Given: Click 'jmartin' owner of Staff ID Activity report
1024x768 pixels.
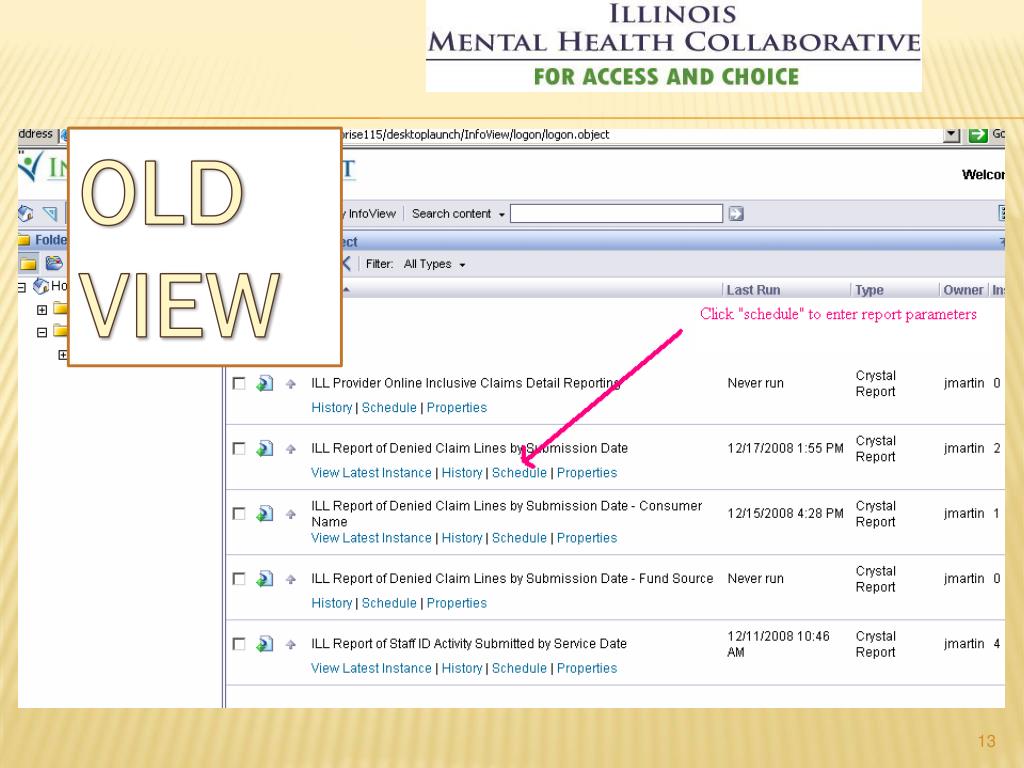Looking at the screenshot, I should coord(964,644).
